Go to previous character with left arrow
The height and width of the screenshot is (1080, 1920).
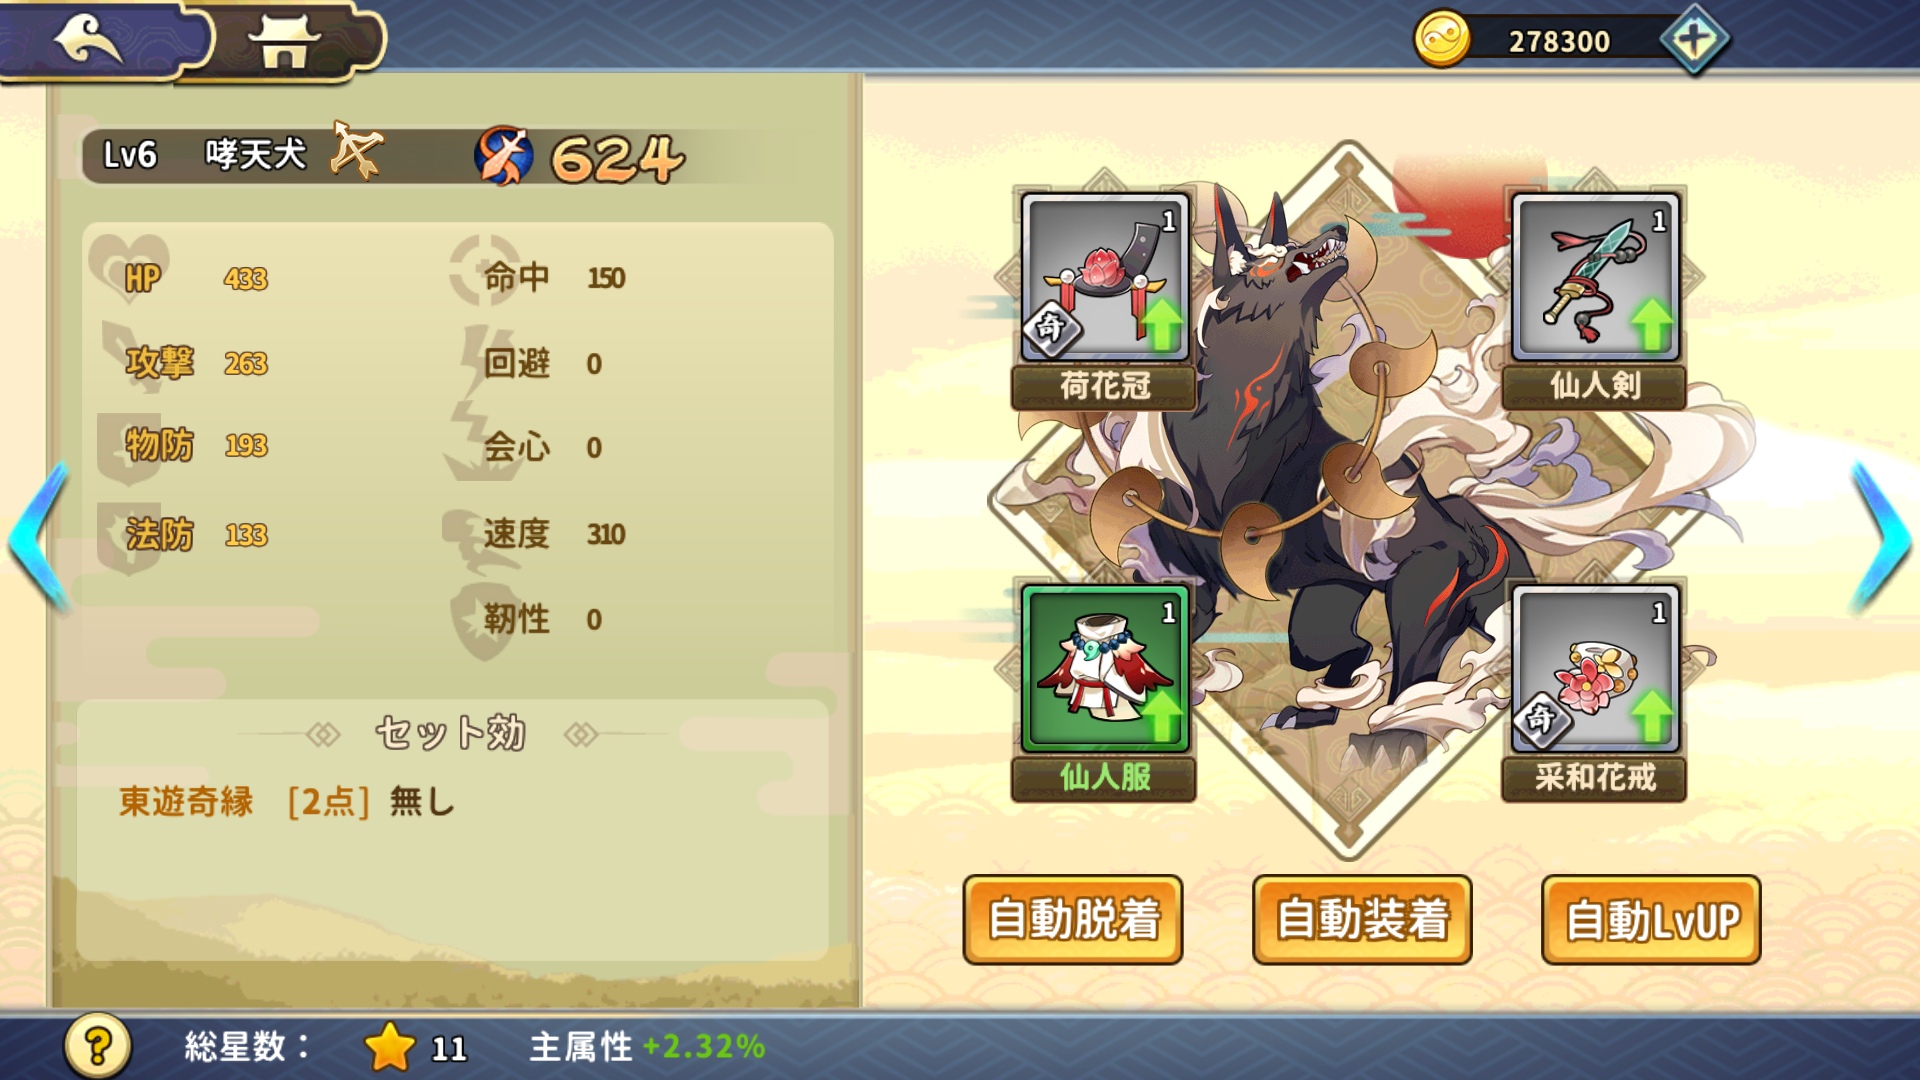pyautogui.click(x=40, y=537)
